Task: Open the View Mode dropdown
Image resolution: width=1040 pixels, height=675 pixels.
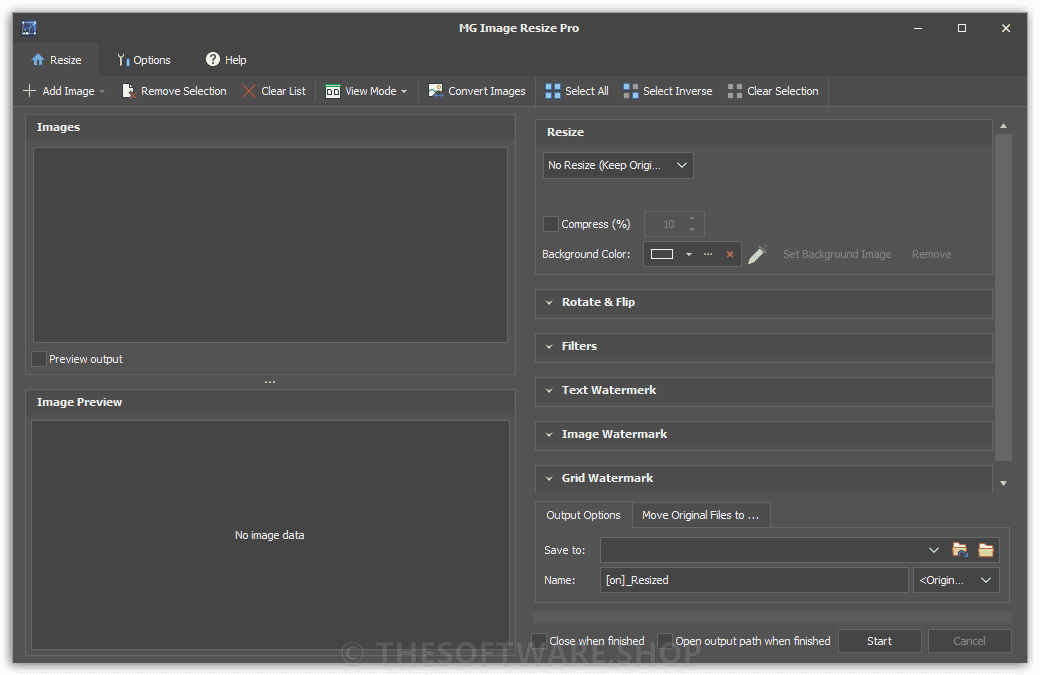Action: click(366, 91)
